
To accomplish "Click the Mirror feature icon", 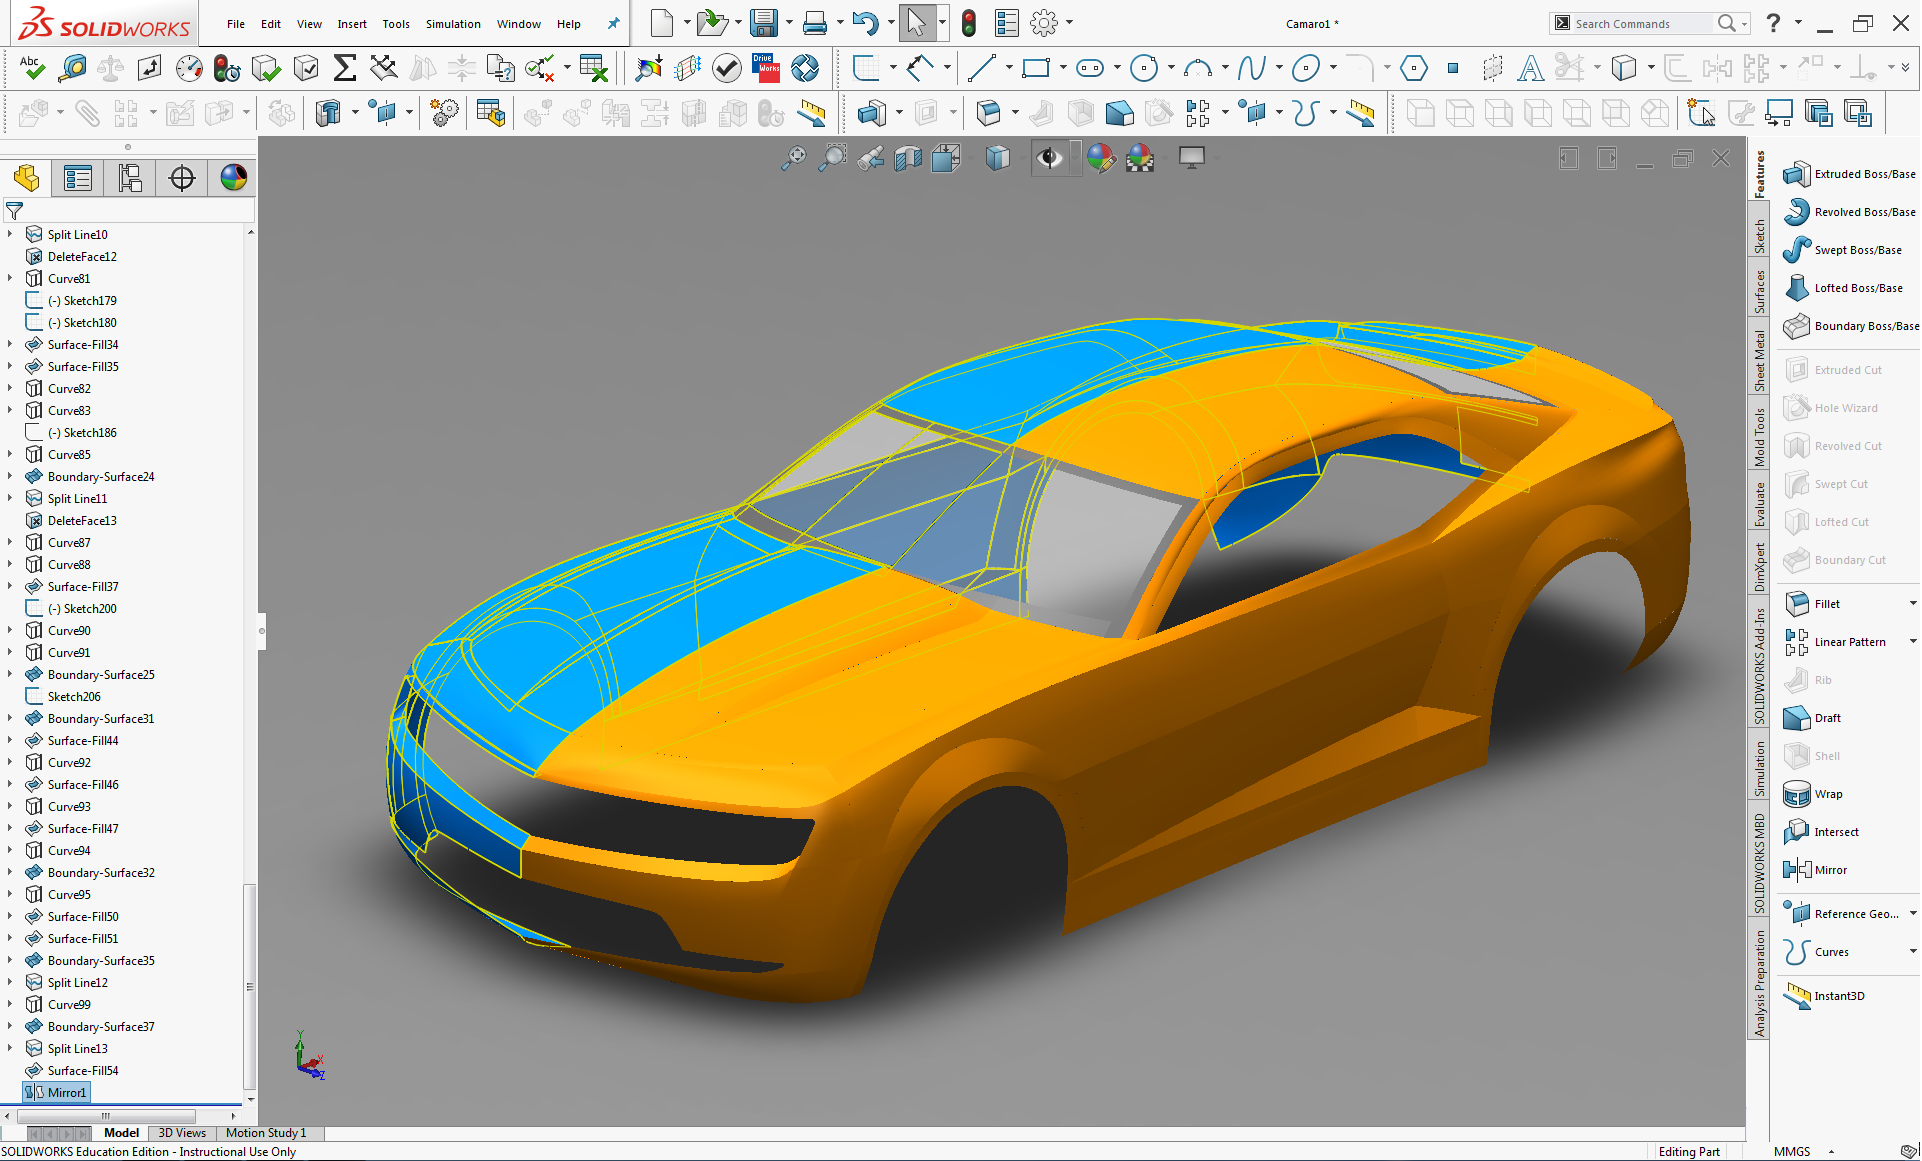I will (x=1797, y=870).
